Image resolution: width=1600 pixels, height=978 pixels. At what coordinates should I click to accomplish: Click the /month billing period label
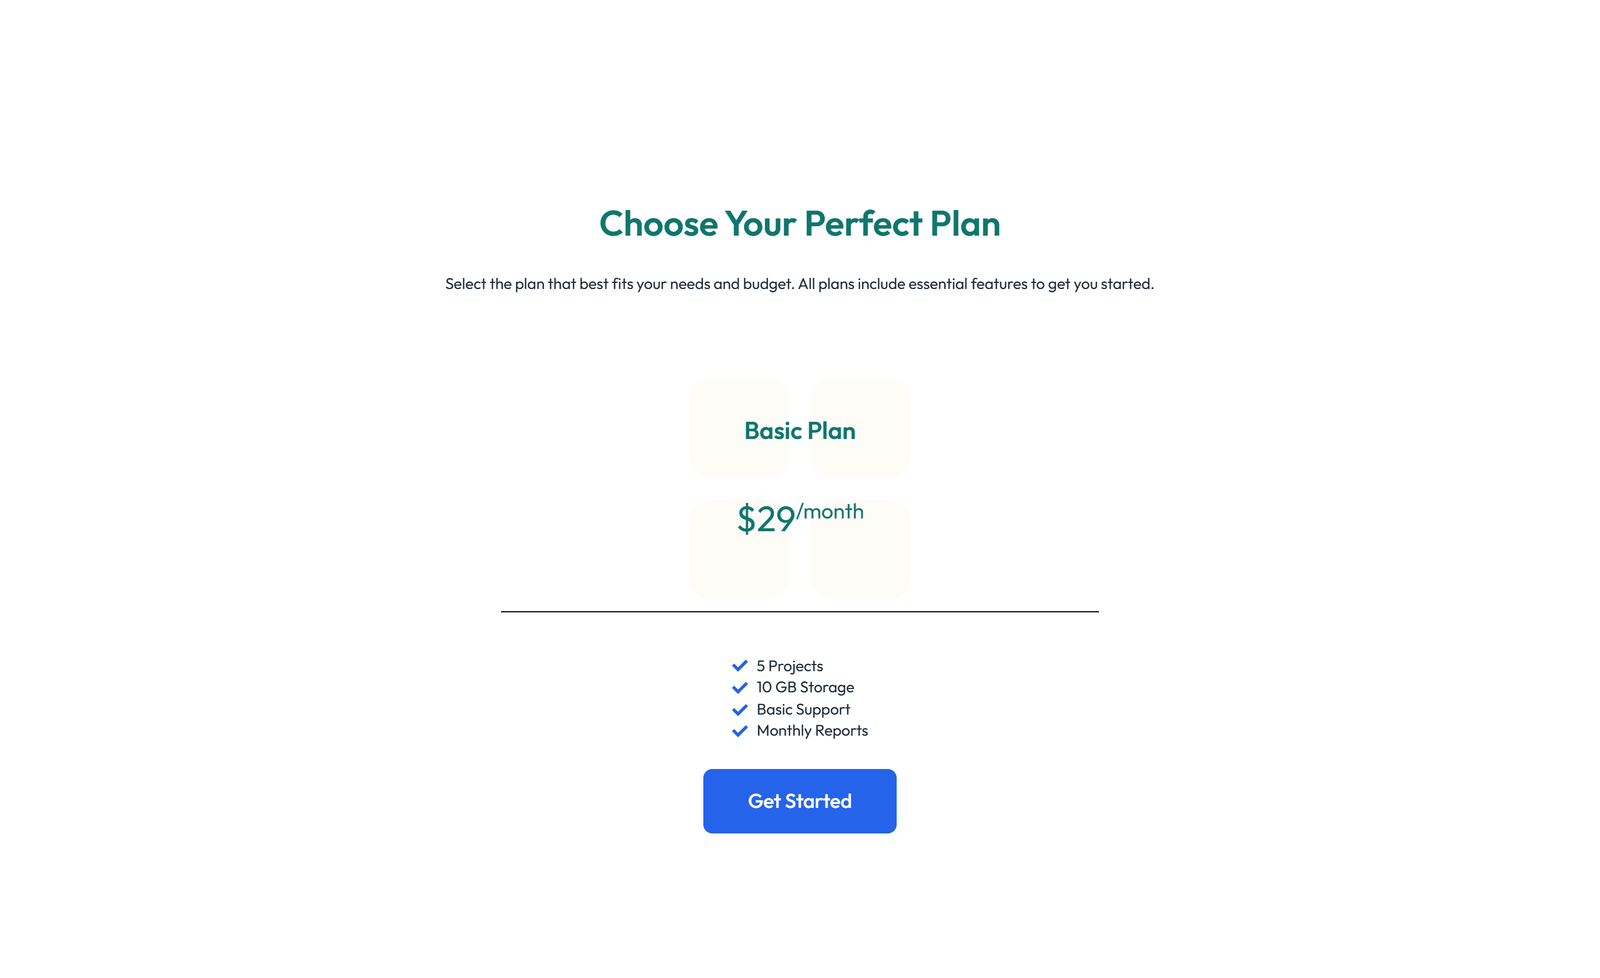(x=831, y=511)
